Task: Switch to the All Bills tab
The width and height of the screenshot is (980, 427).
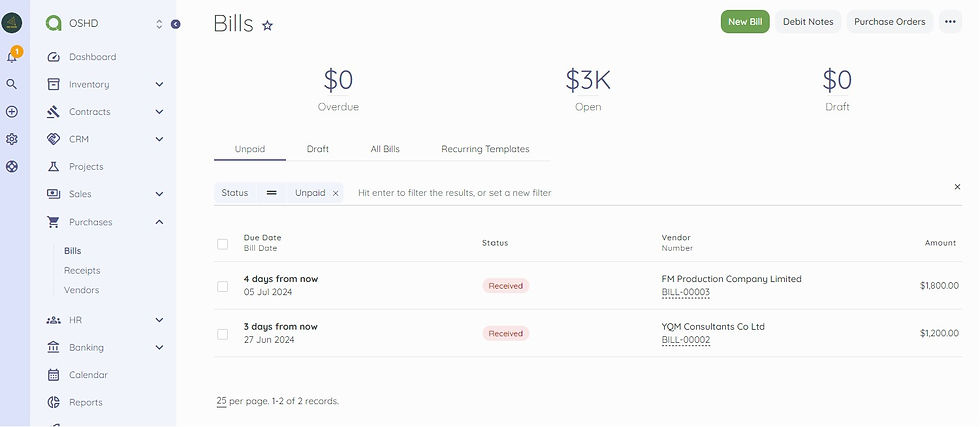Action: (x=384, y=149)
